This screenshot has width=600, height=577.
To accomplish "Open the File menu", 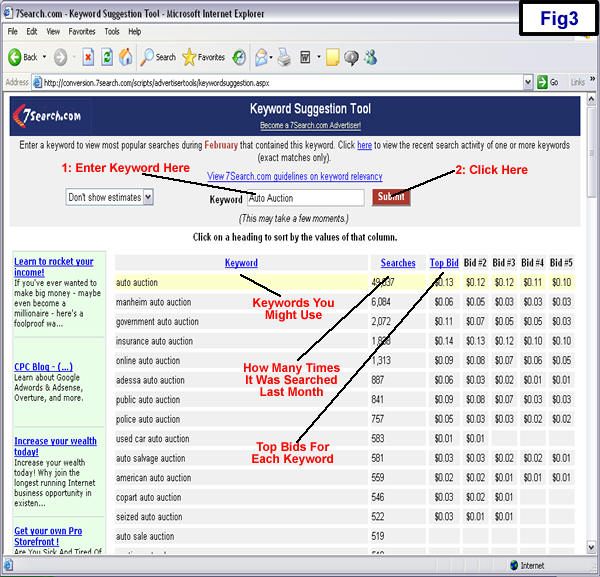I will pos(13,31).
